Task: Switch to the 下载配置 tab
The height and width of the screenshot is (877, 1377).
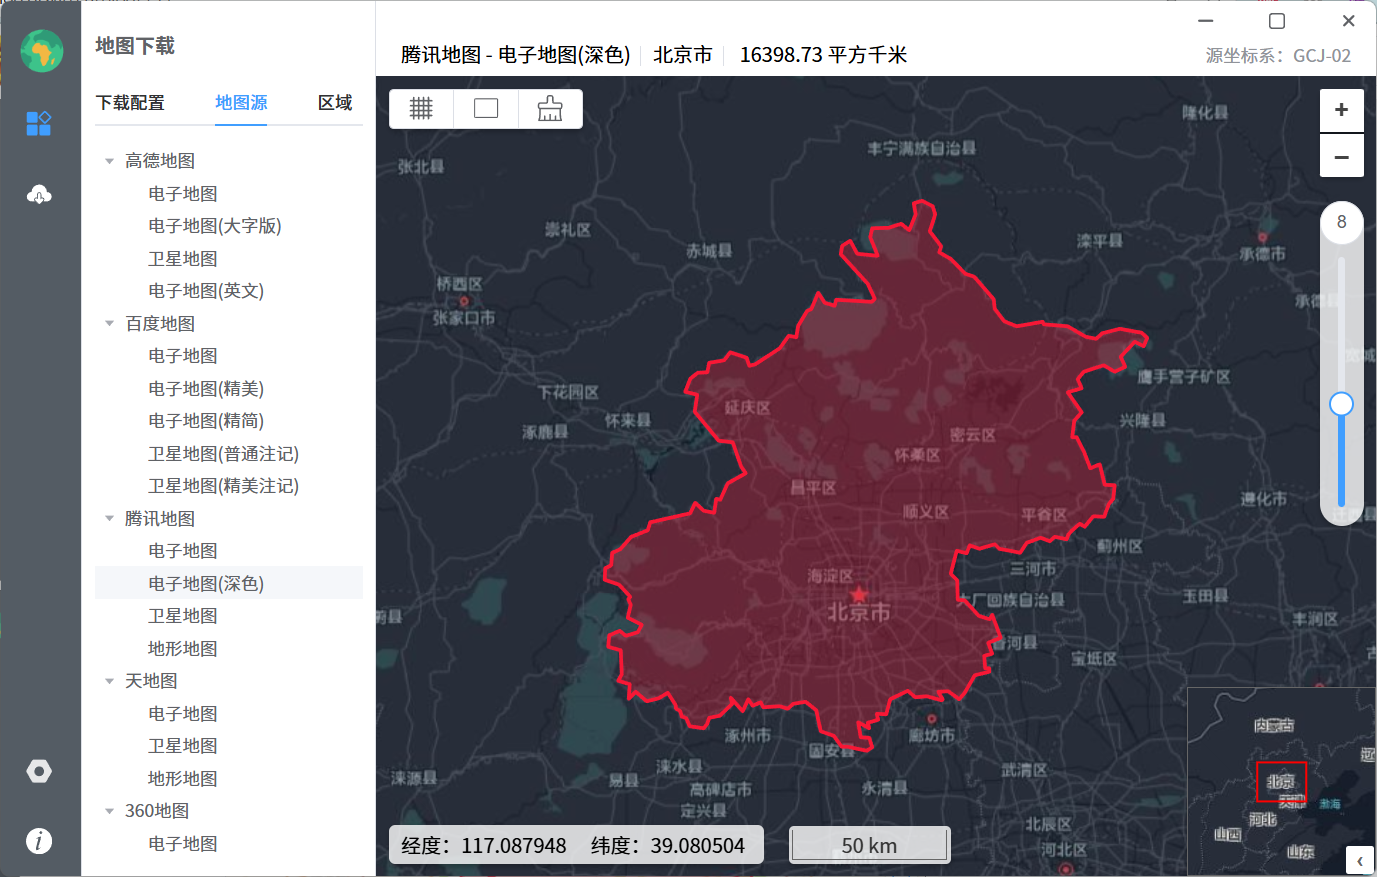Action: click(x=130, y=102)
